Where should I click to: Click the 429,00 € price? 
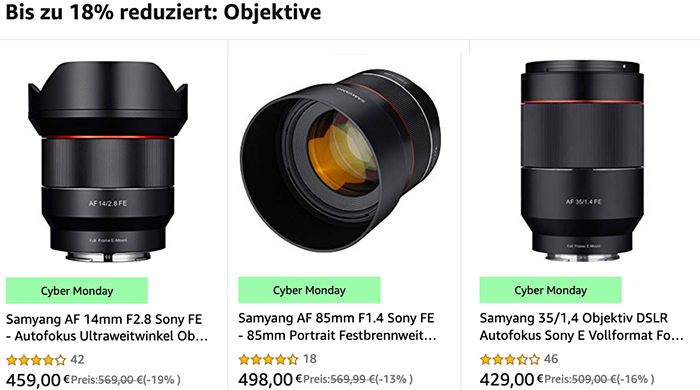[x=512, y=379]
